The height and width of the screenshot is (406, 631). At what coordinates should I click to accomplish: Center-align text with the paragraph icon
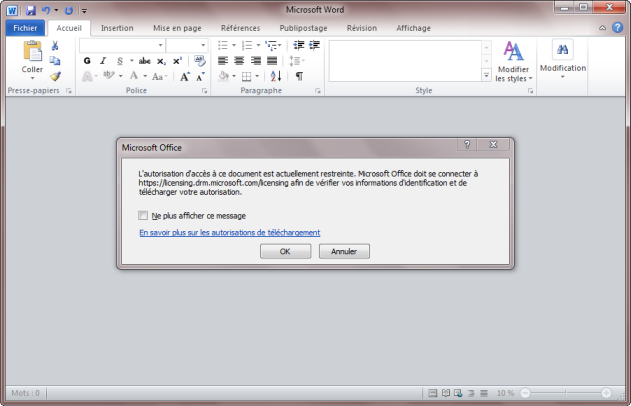pyautogui.click(x=240, y=61)
